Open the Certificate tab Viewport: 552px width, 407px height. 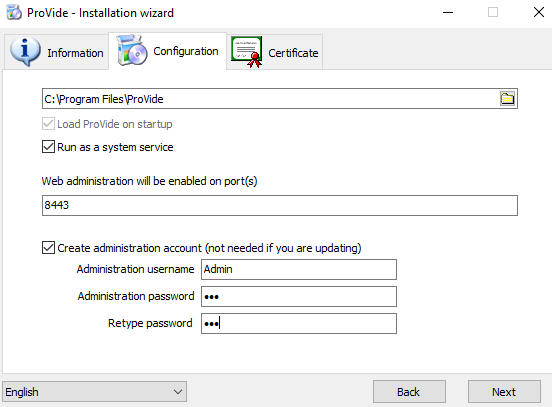pyautogui.click(x=275, y=52)
